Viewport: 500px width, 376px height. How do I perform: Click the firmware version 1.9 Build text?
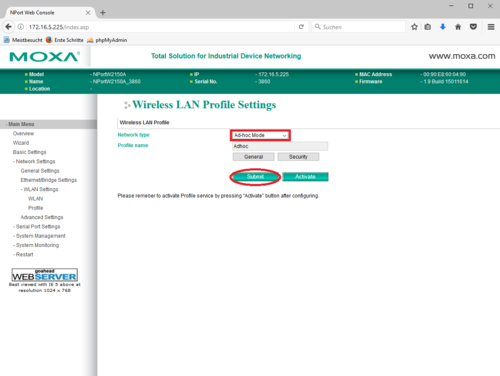pos(445,82)
